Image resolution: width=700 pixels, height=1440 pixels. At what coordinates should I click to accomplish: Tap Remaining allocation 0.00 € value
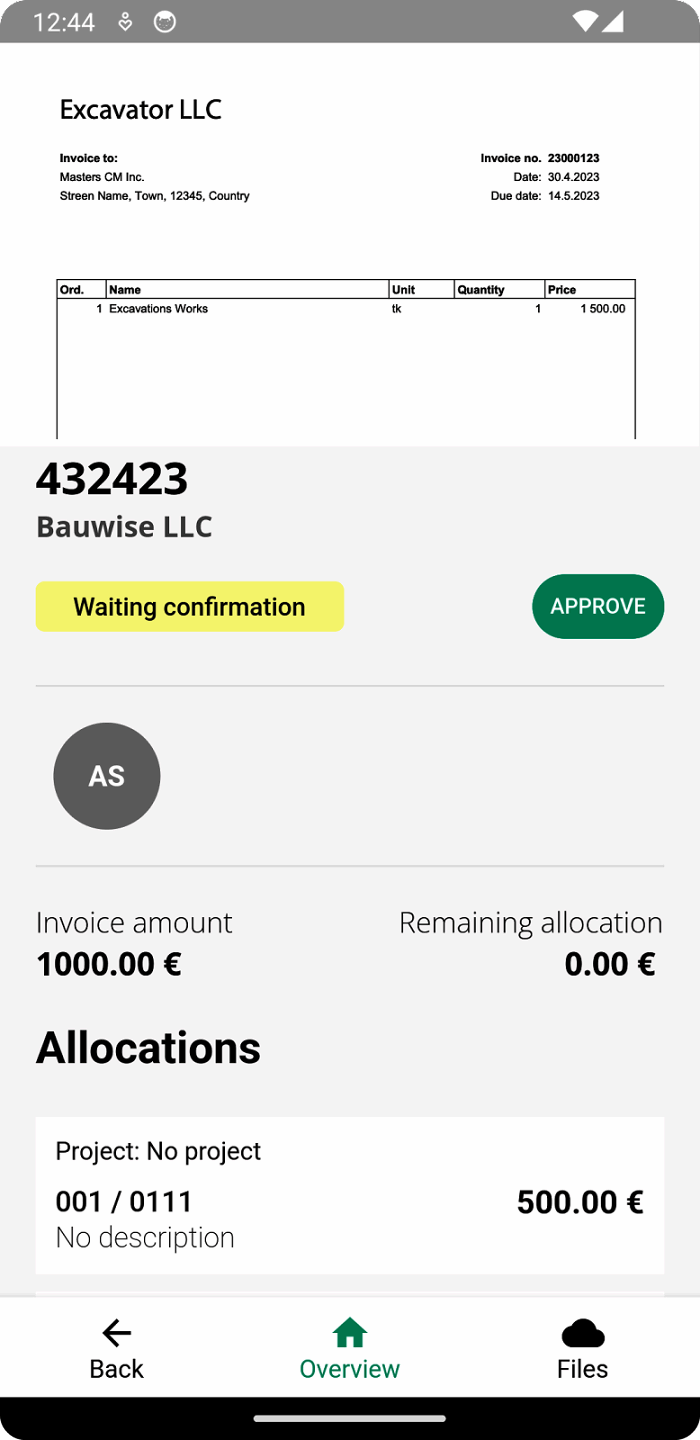point(609,964)
